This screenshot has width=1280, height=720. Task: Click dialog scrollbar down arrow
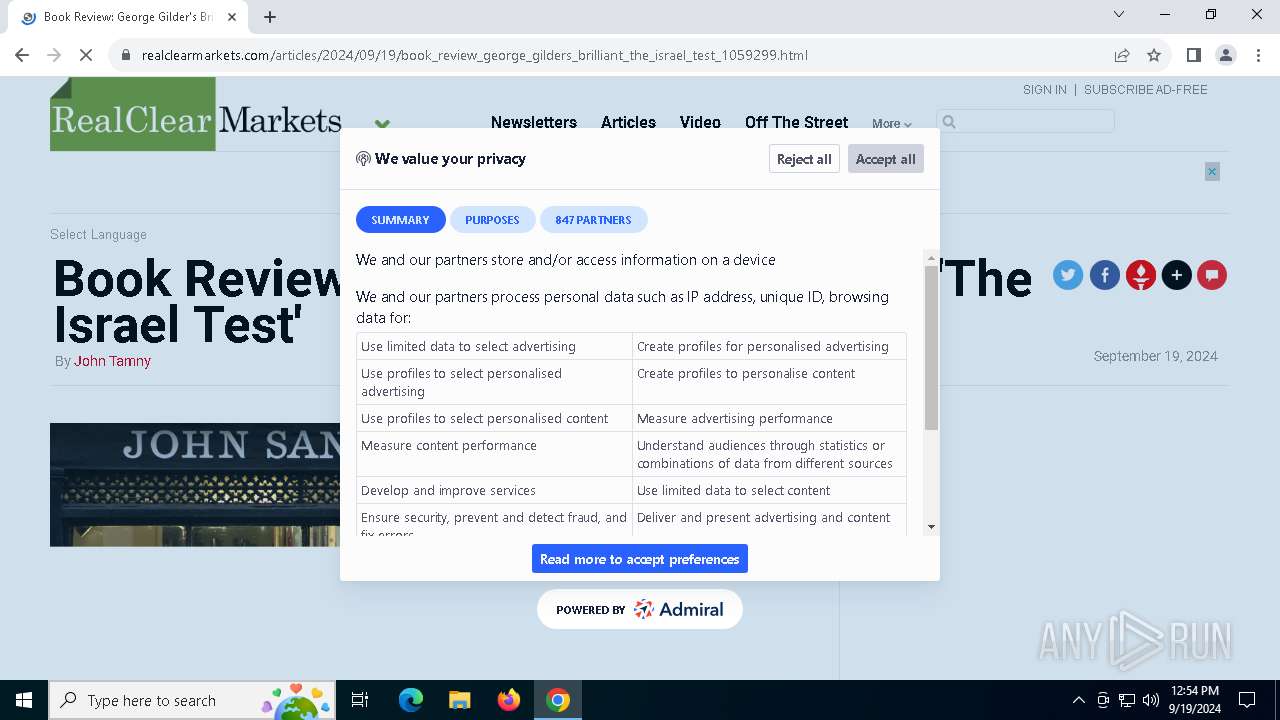click(x=931, y=527)
